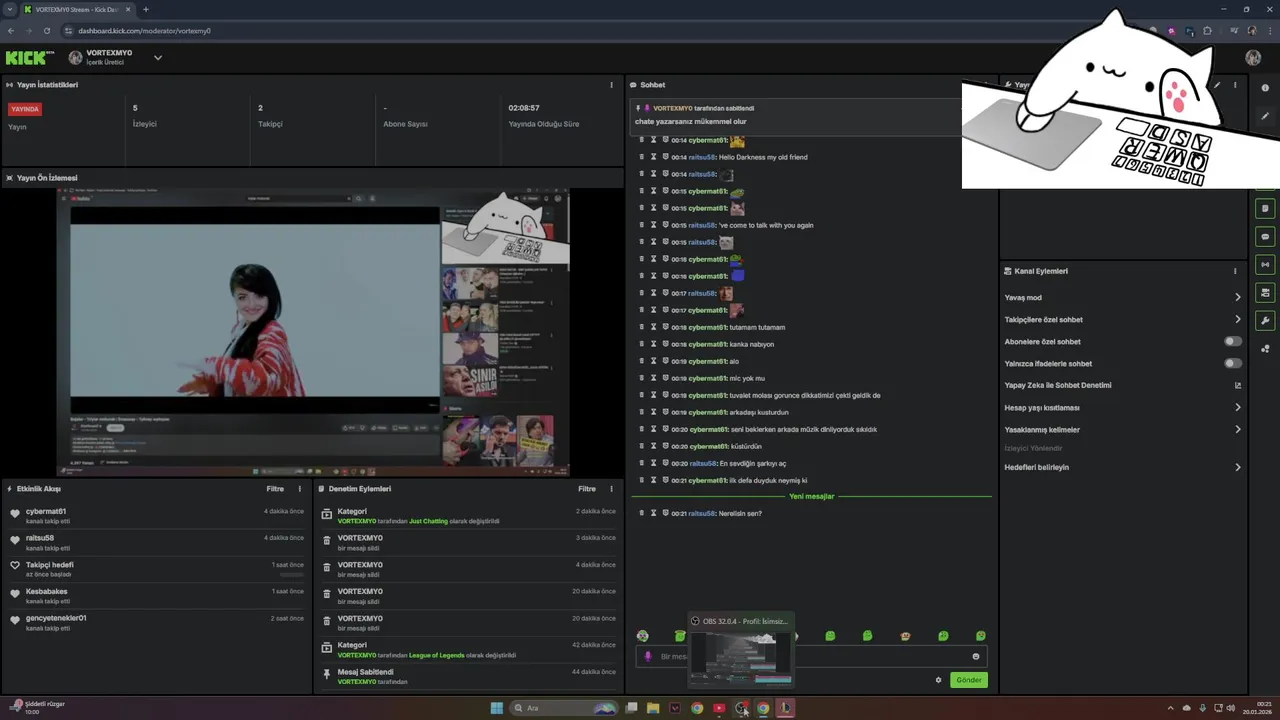Click the Windows taskbar search box
The image size is (1280, 720).
coord(565,708)
